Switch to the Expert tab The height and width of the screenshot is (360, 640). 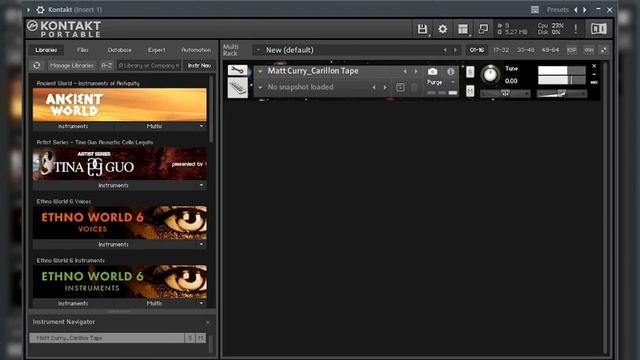(157, 50)
